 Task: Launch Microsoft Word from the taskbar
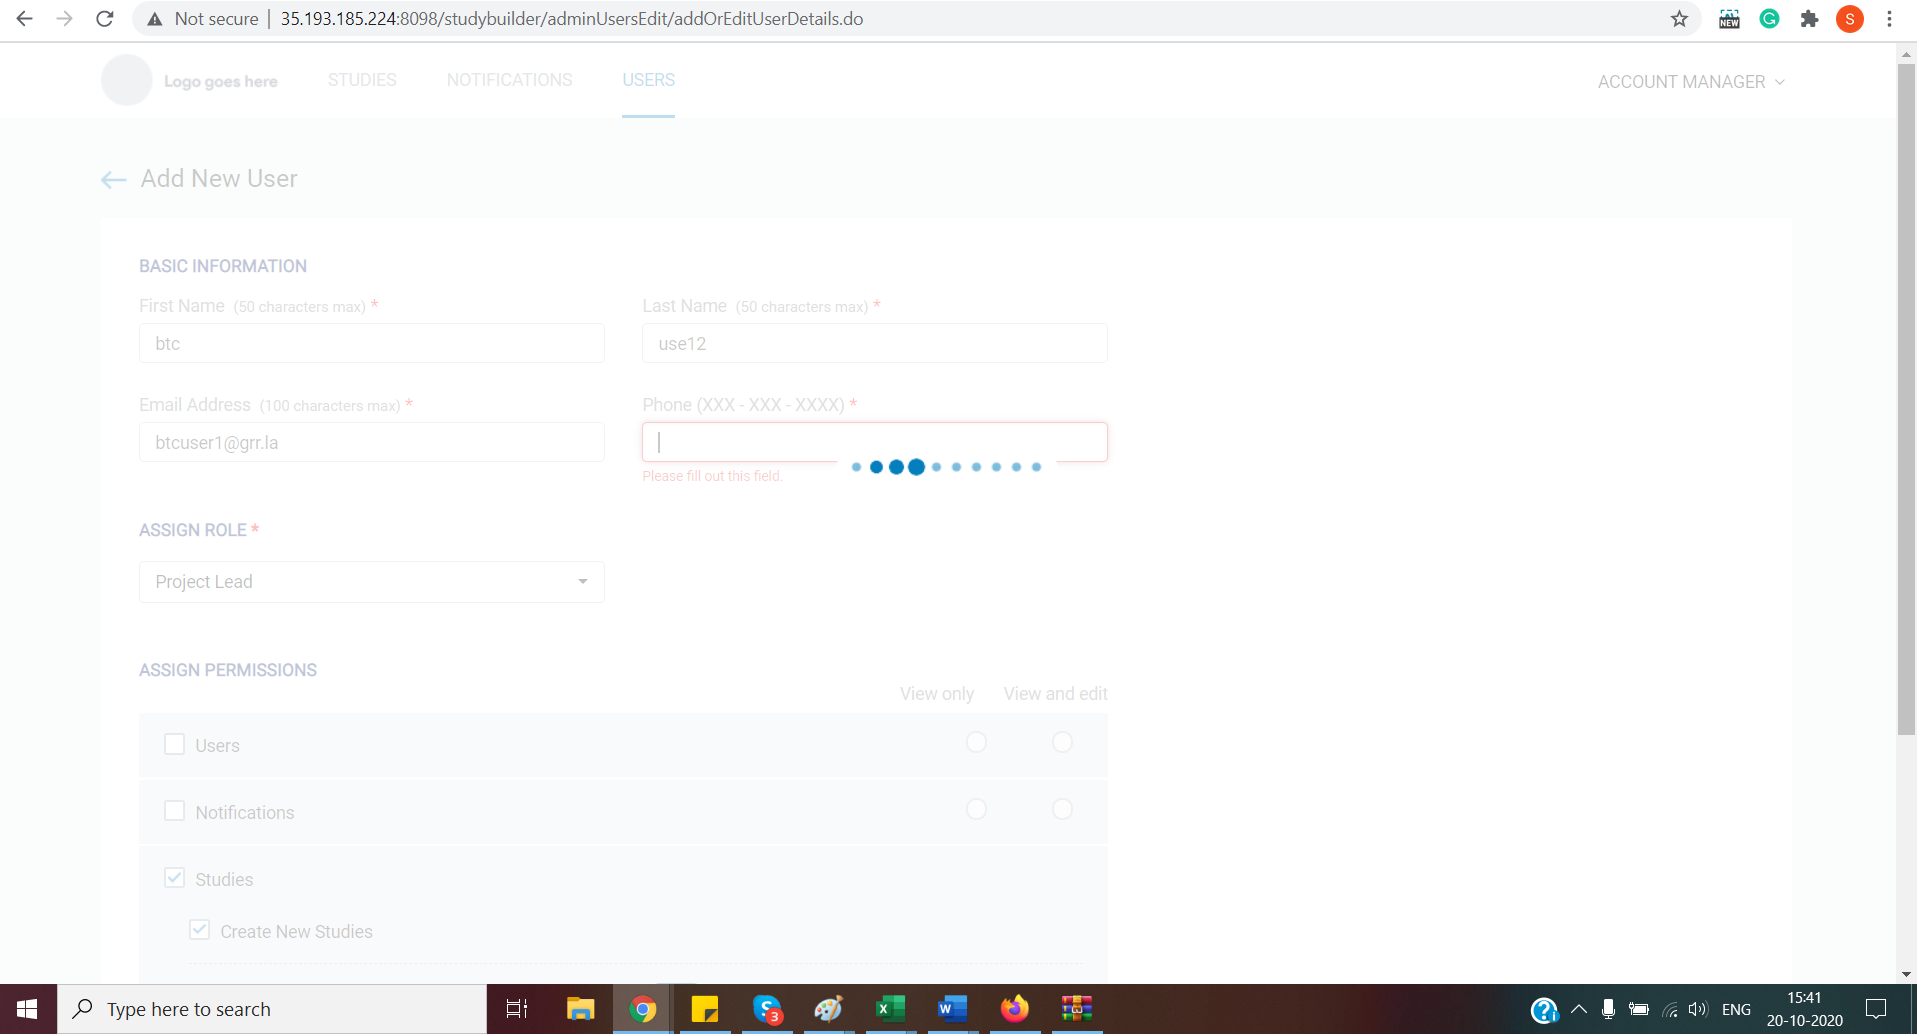[x=952, y=1008]
